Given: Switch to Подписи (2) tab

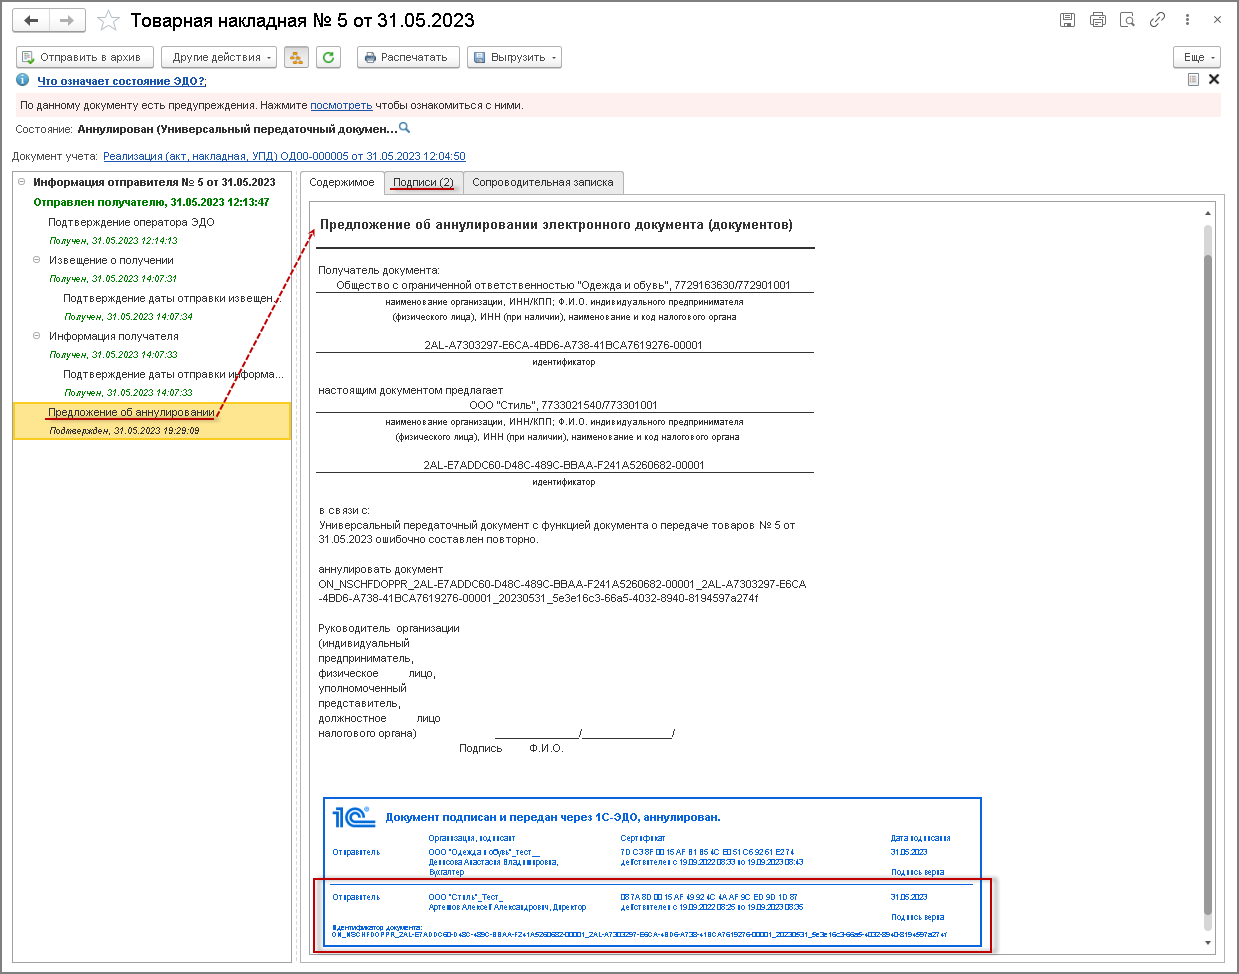Looking at the screenshot, I should pos(423,182).
